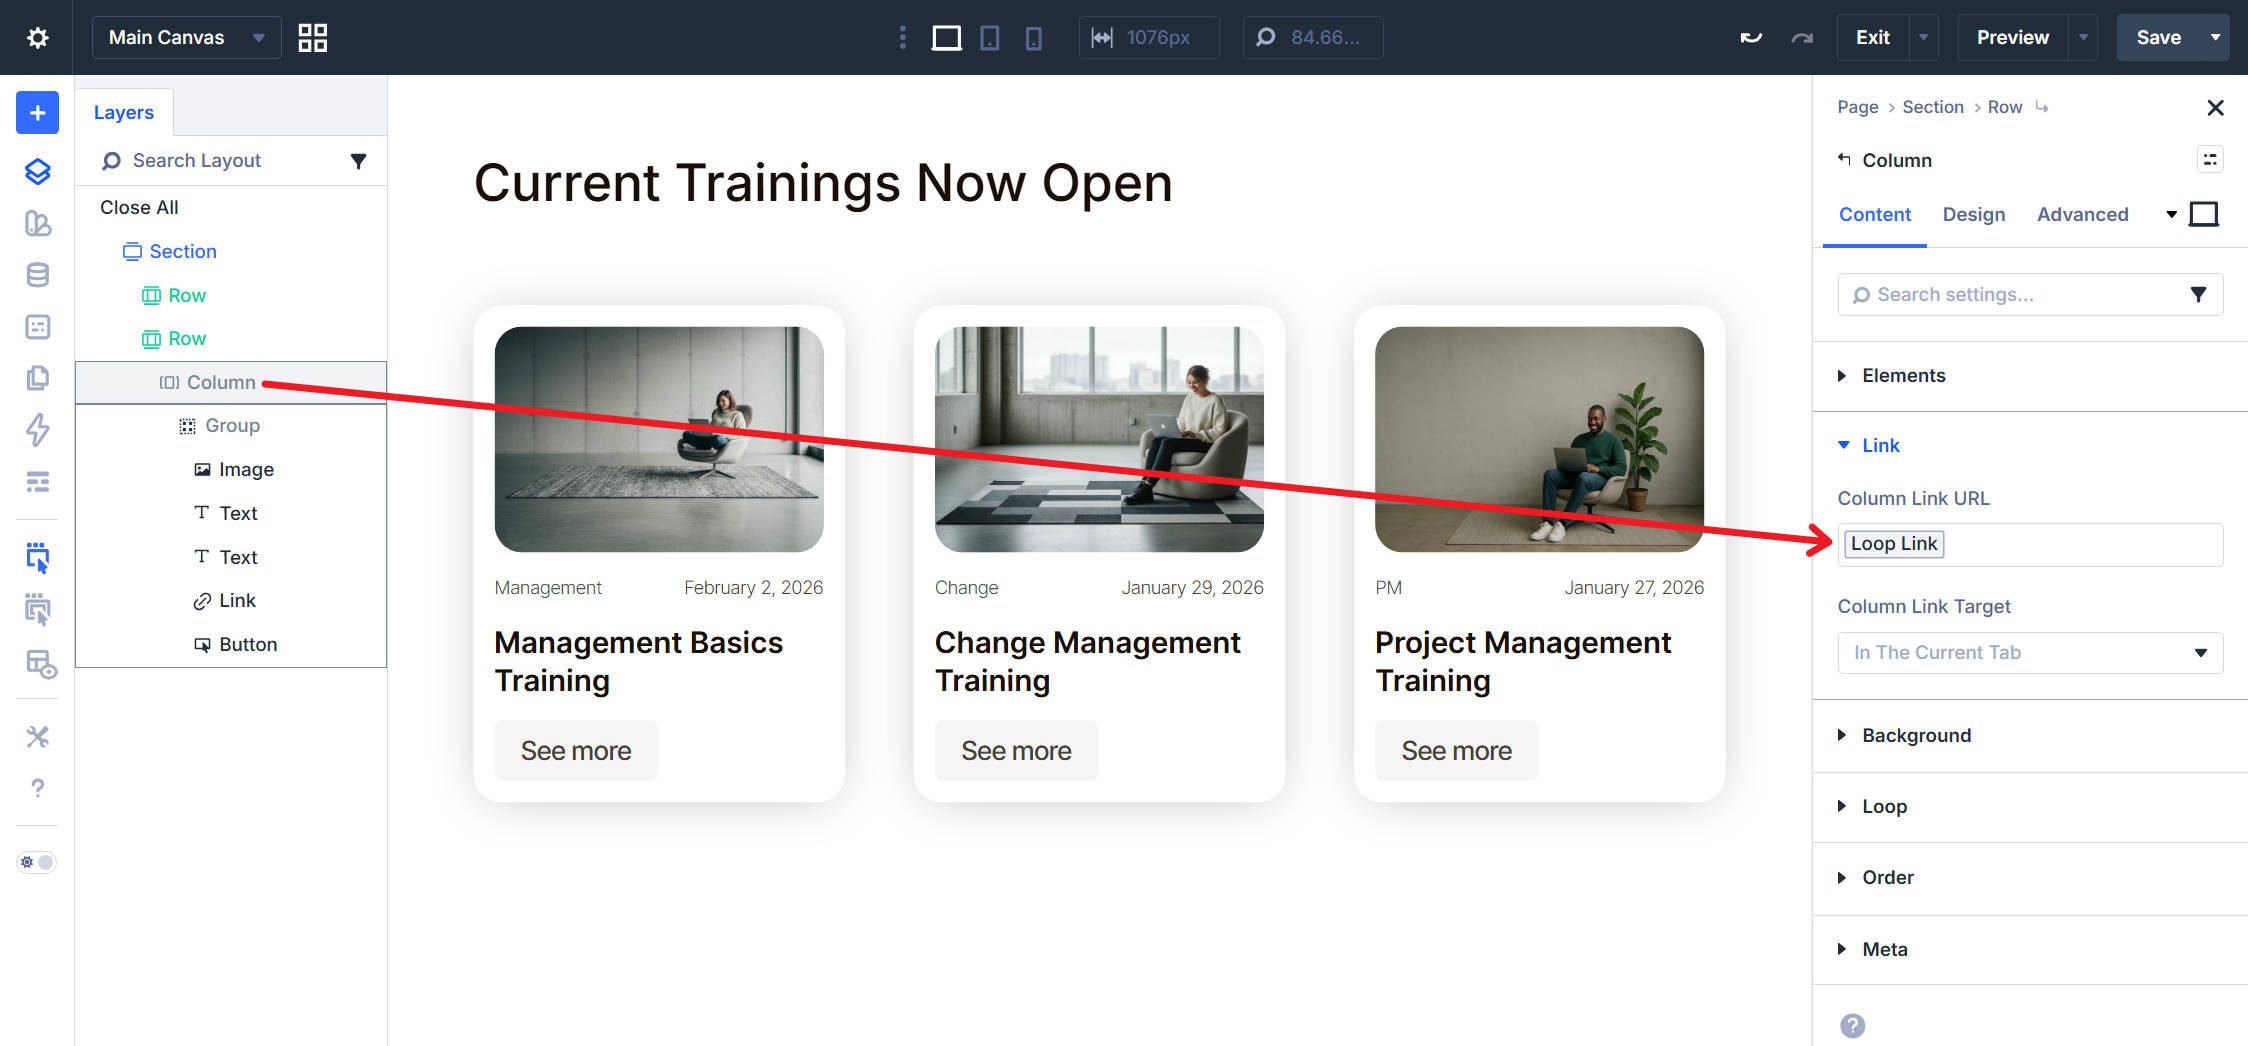Switch to the Design tab
The width and height of the screenshot is (2248, 1046).
click(x=1973, y=214)
